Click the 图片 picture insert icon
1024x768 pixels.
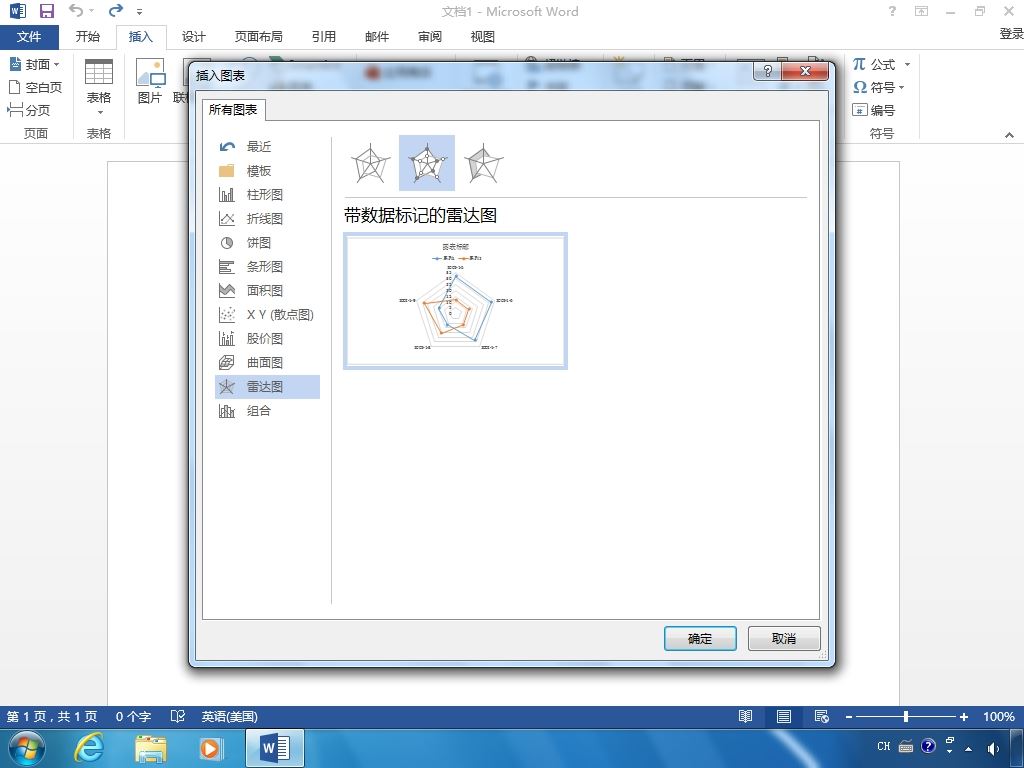[x=150, y=82]
